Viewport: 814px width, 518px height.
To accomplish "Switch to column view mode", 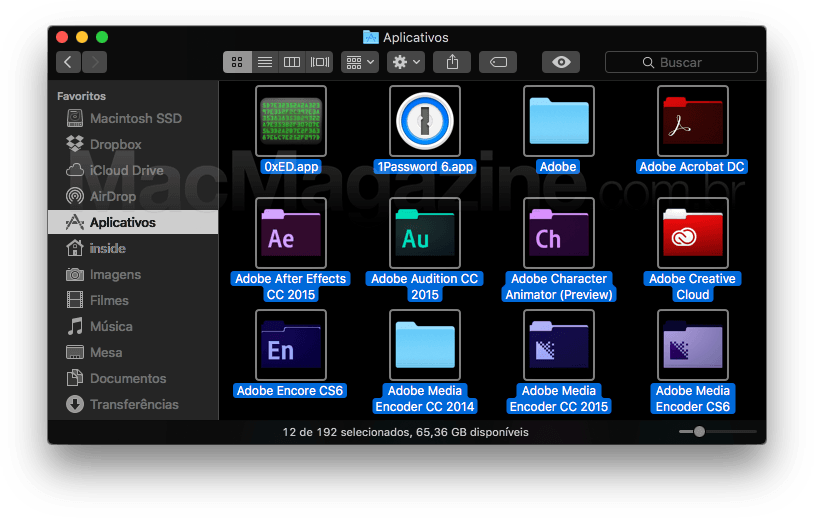I will point(292,62).
